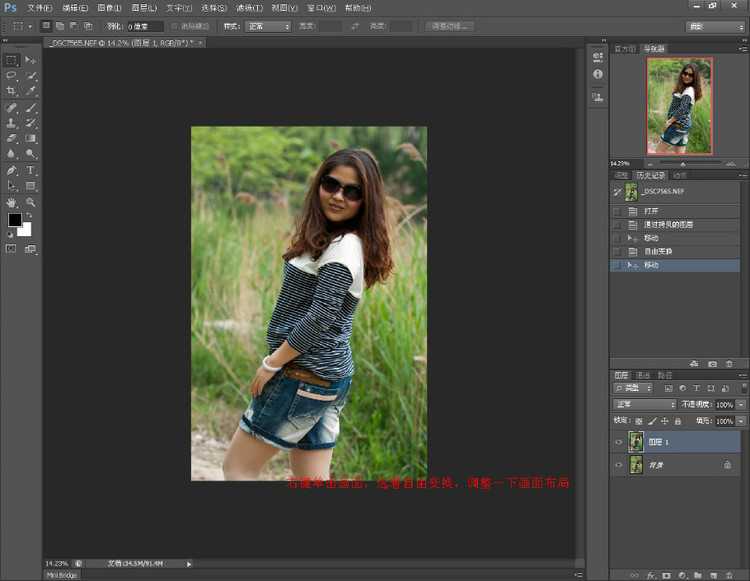750x581 pixels.
Task: Open the status bar info arrow
Action: [x=189, y=564]
